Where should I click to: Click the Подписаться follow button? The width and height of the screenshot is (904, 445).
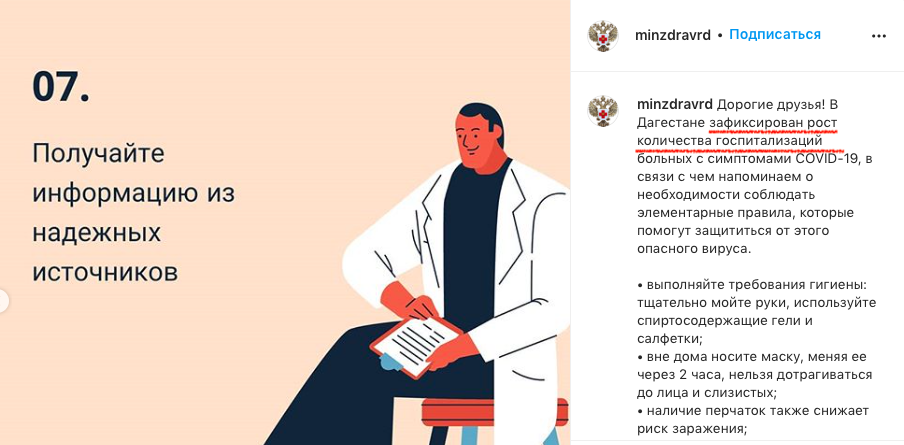(775, 35)
